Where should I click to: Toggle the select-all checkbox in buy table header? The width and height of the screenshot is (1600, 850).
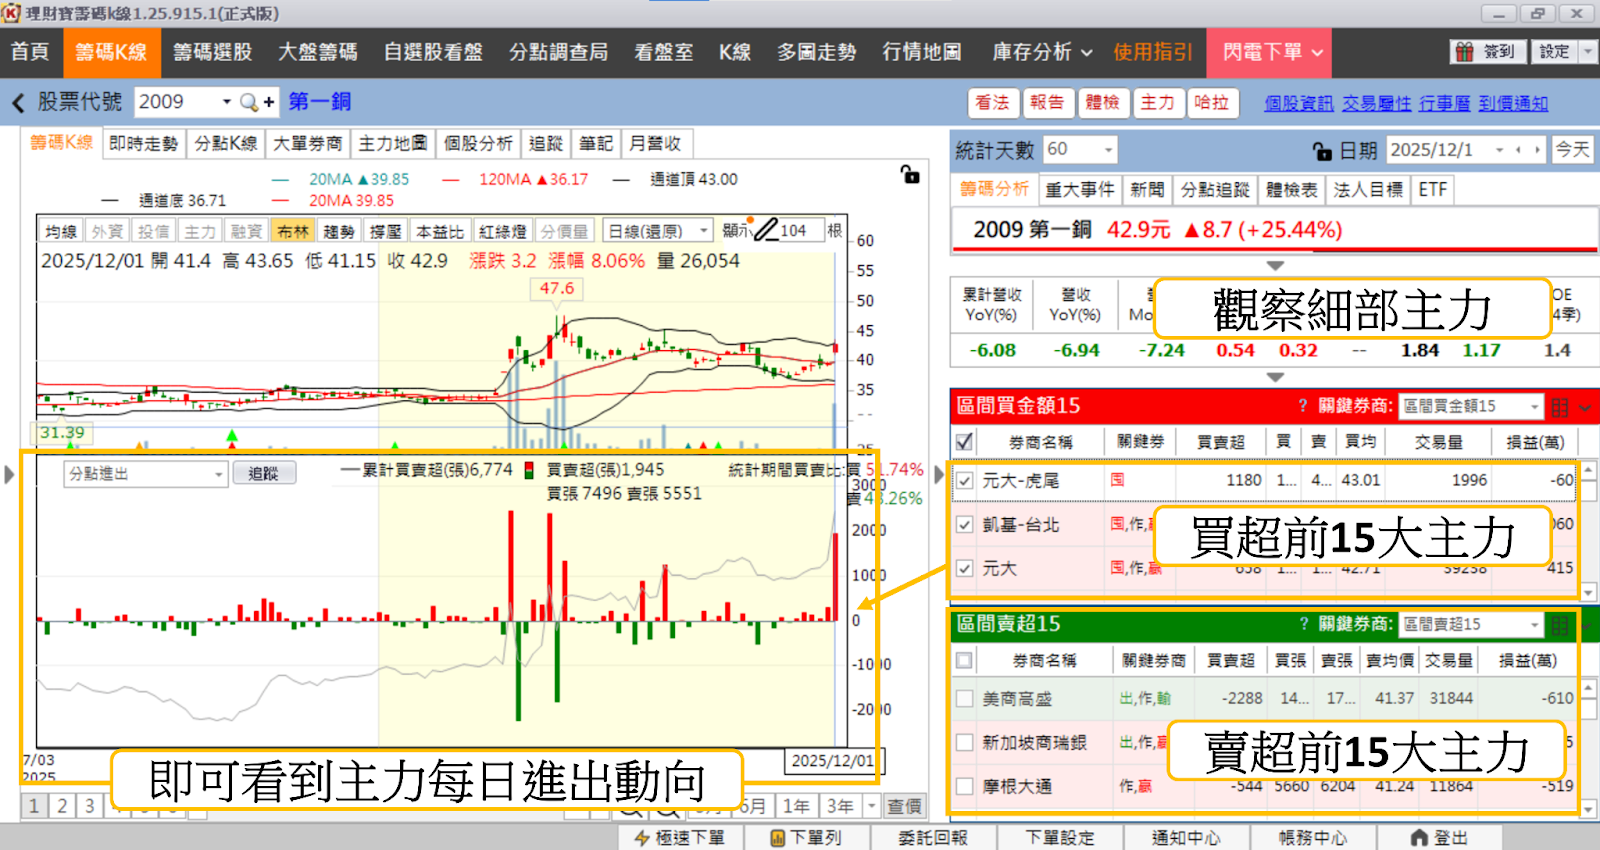[965, 441]
